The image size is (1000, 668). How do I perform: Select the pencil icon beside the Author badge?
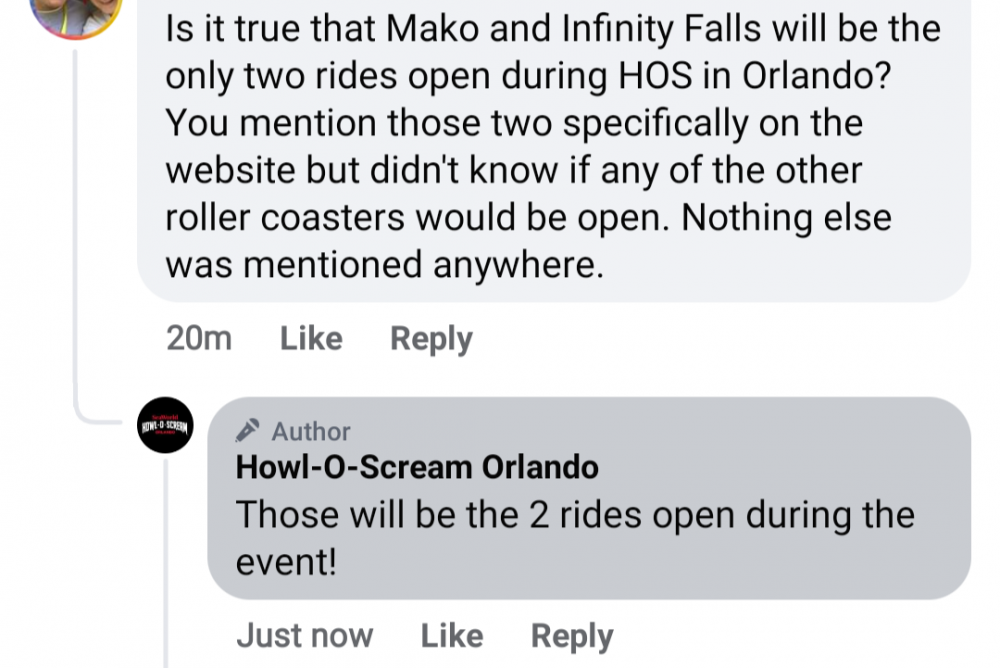pos(245,432)
